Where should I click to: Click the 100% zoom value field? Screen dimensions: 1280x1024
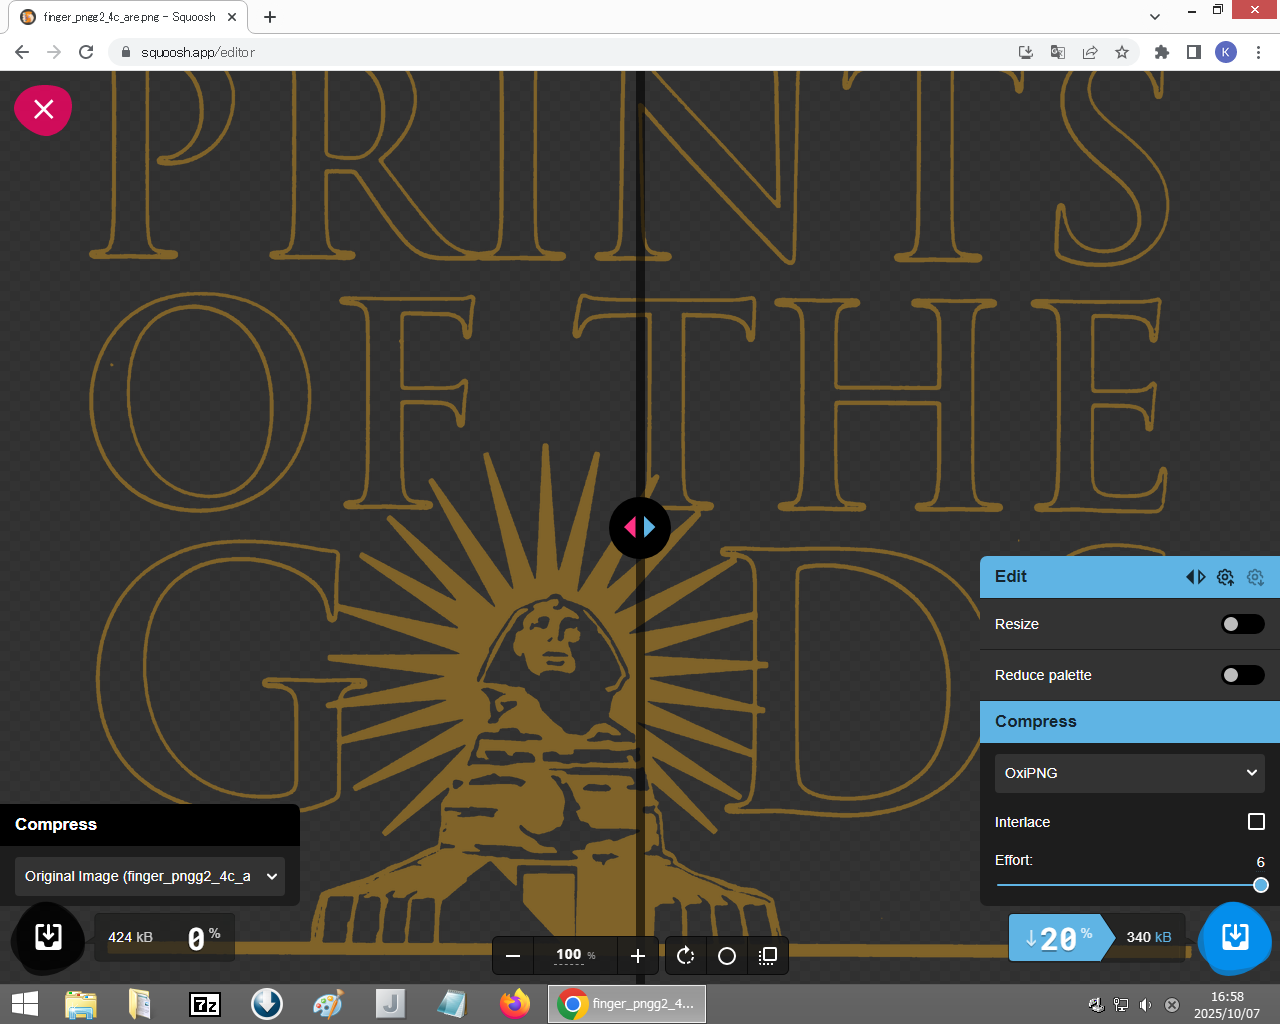(x=569, y=955)
